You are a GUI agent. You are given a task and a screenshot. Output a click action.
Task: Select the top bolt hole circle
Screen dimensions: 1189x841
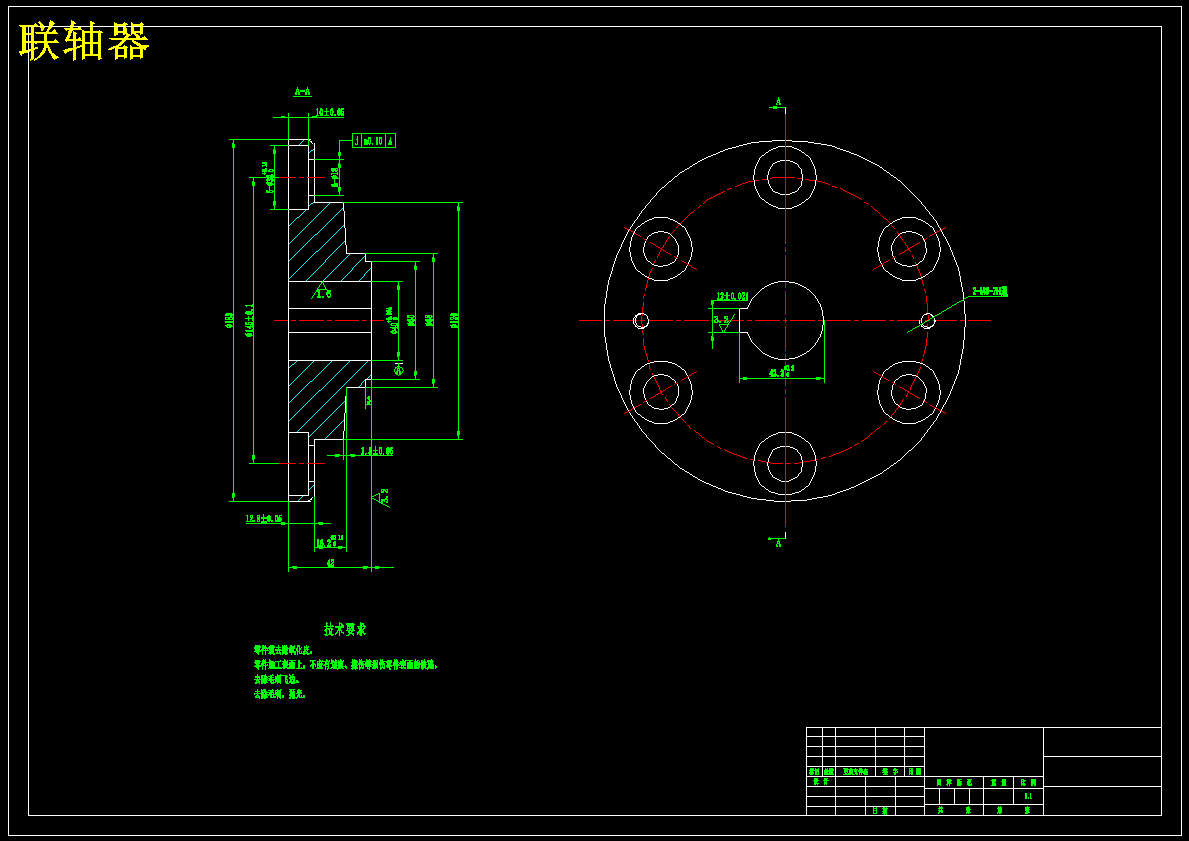tap(785, 178)
